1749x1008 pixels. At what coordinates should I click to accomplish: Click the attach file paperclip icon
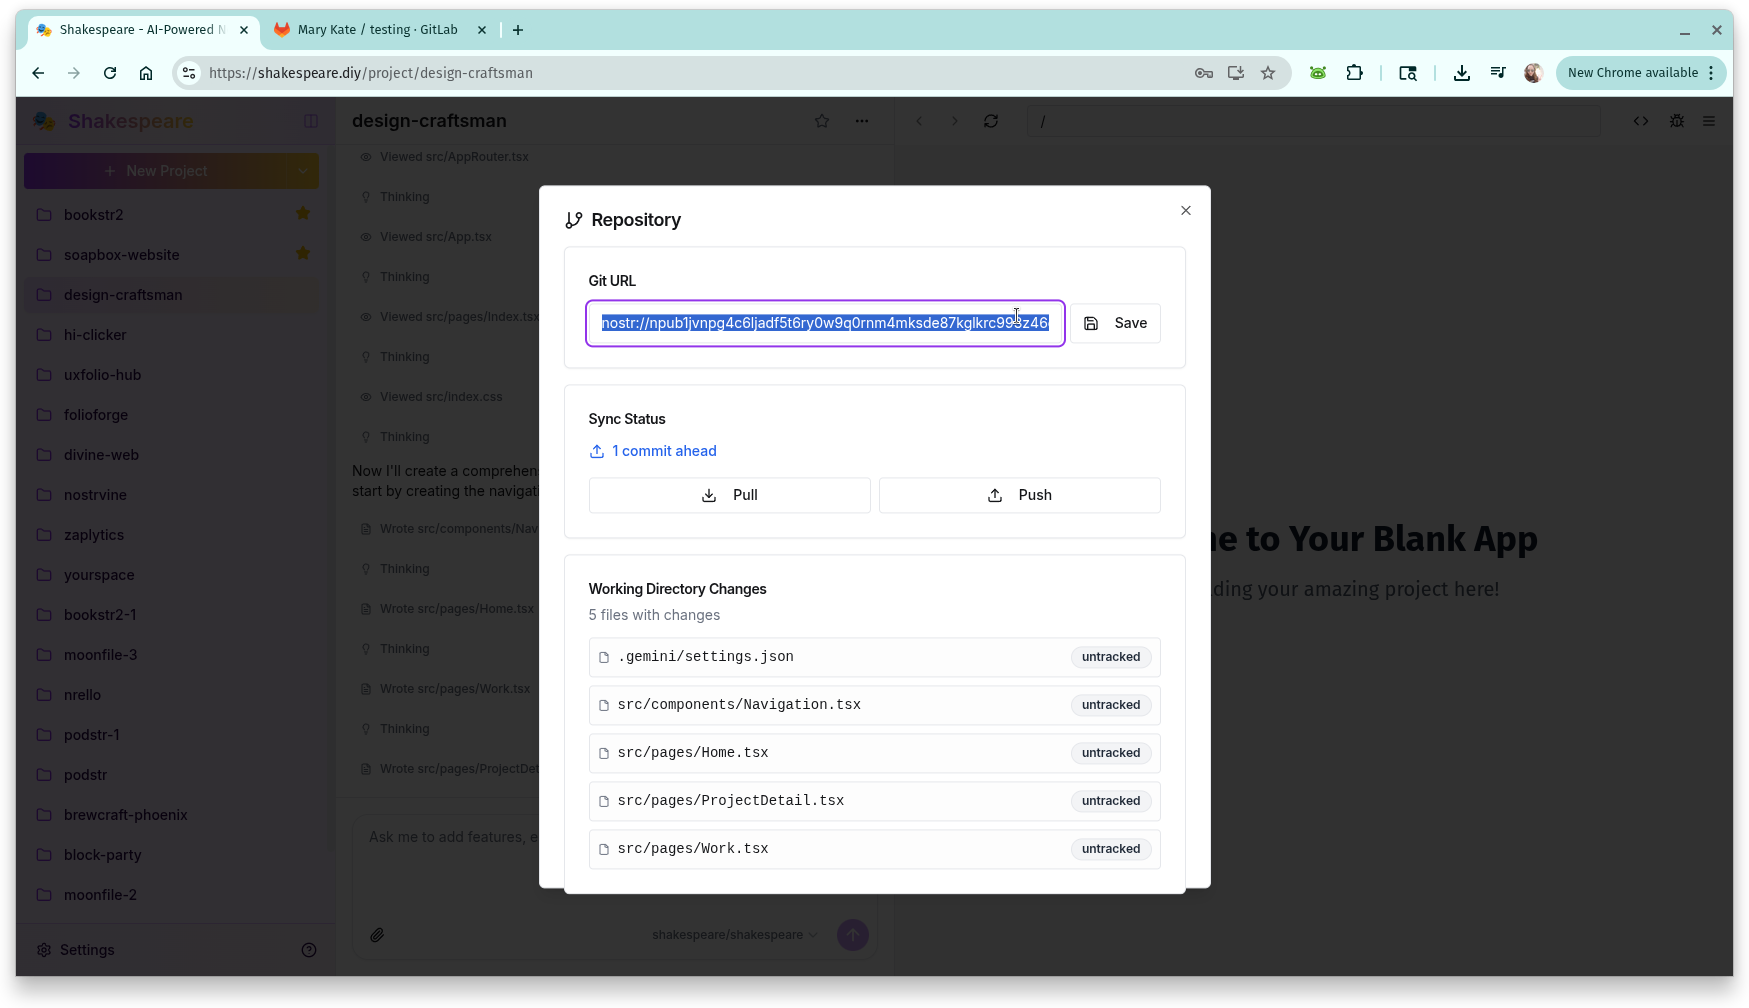point(377,935)
